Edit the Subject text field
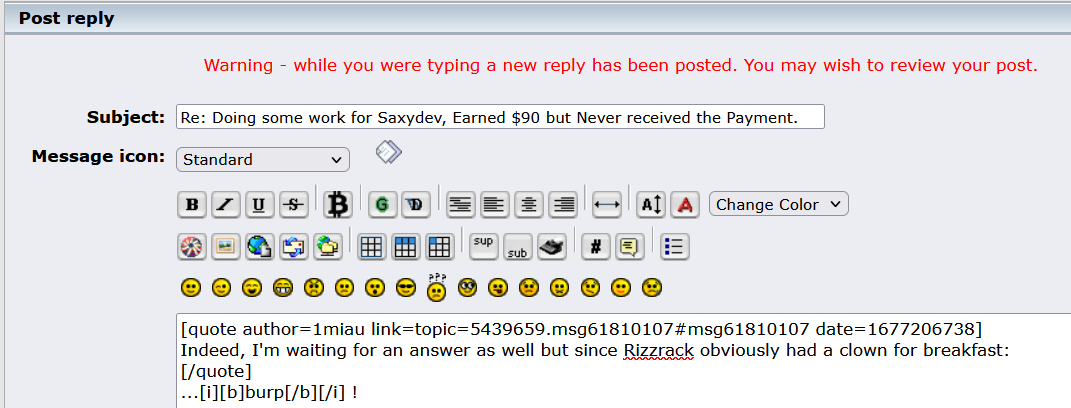The width and height of the screenshot is (1071, 408). pyautogui.click(x=500, y=116)
